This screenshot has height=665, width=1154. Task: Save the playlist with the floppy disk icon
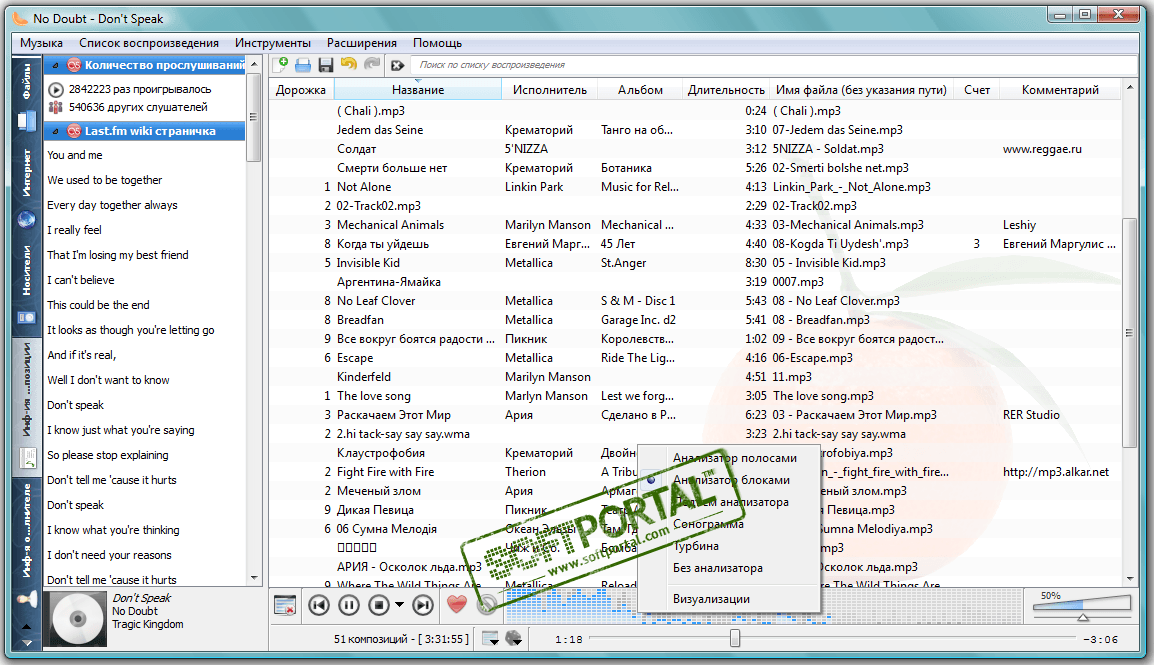(326, 65)
